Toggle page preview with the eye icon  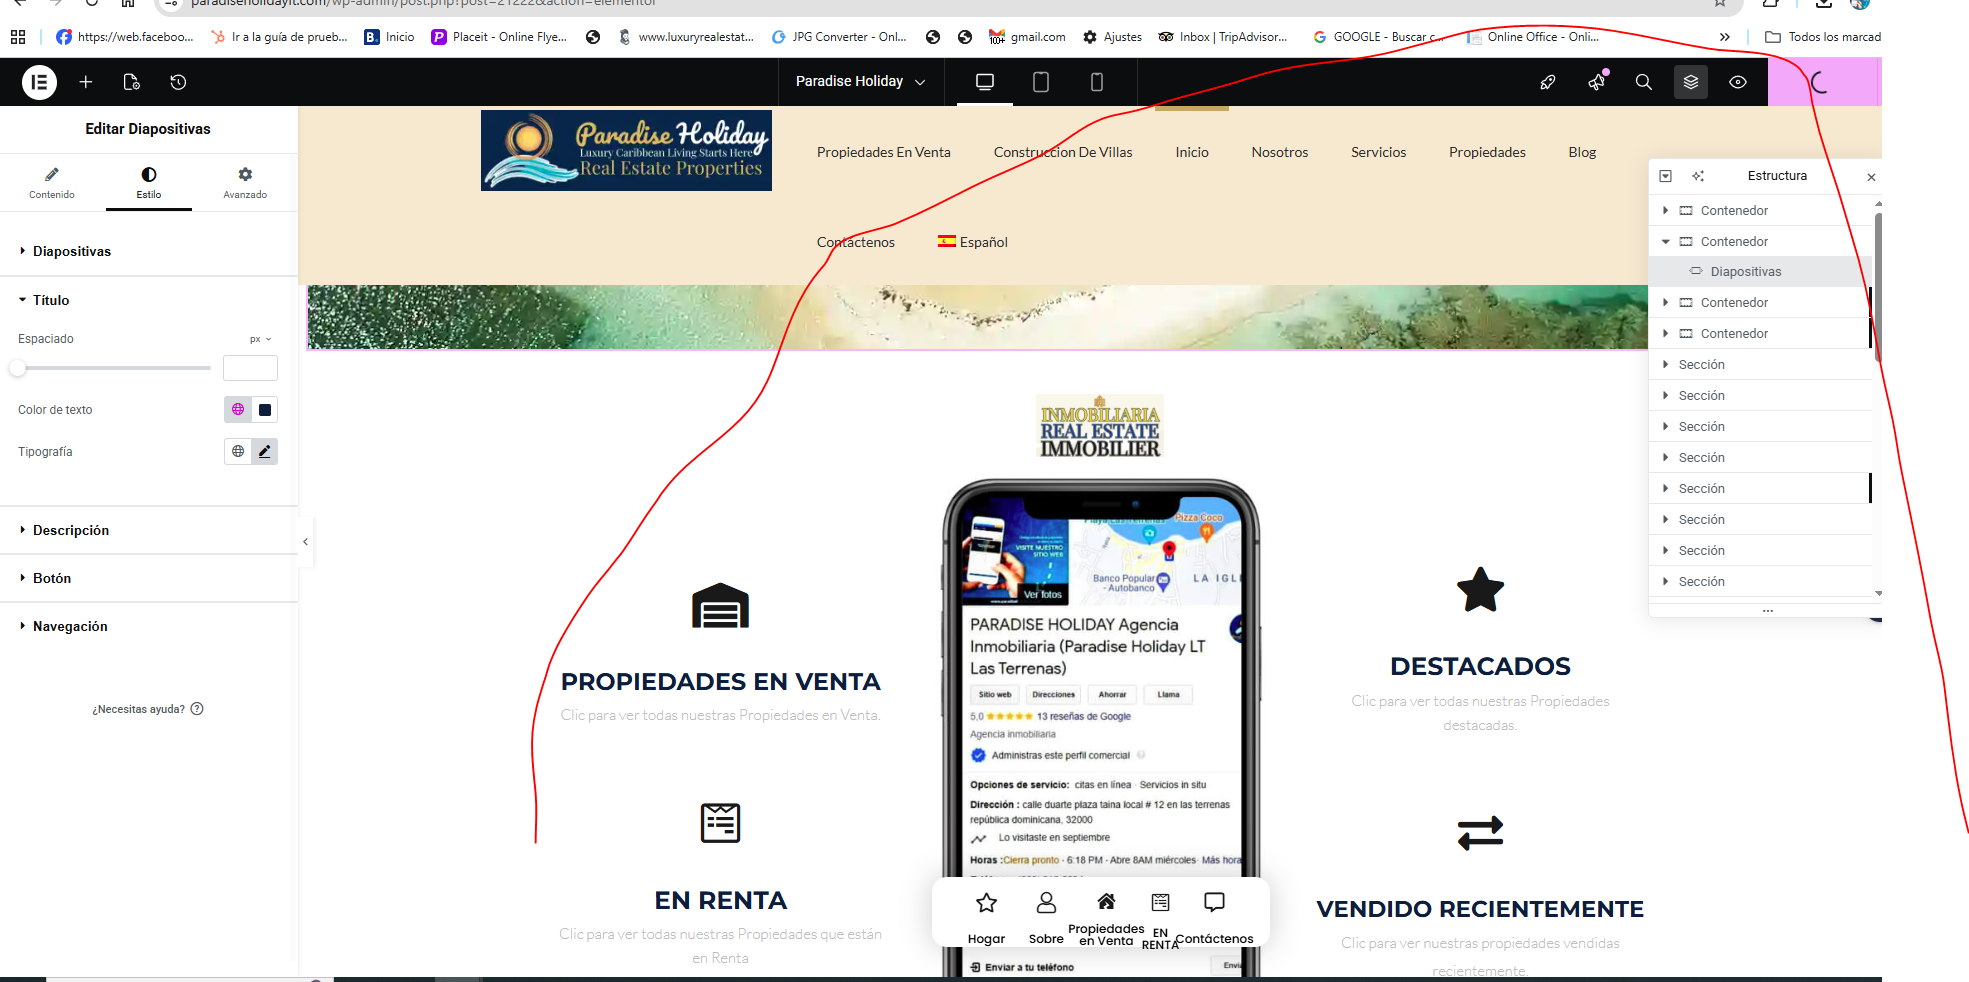tap(1738, 82)
